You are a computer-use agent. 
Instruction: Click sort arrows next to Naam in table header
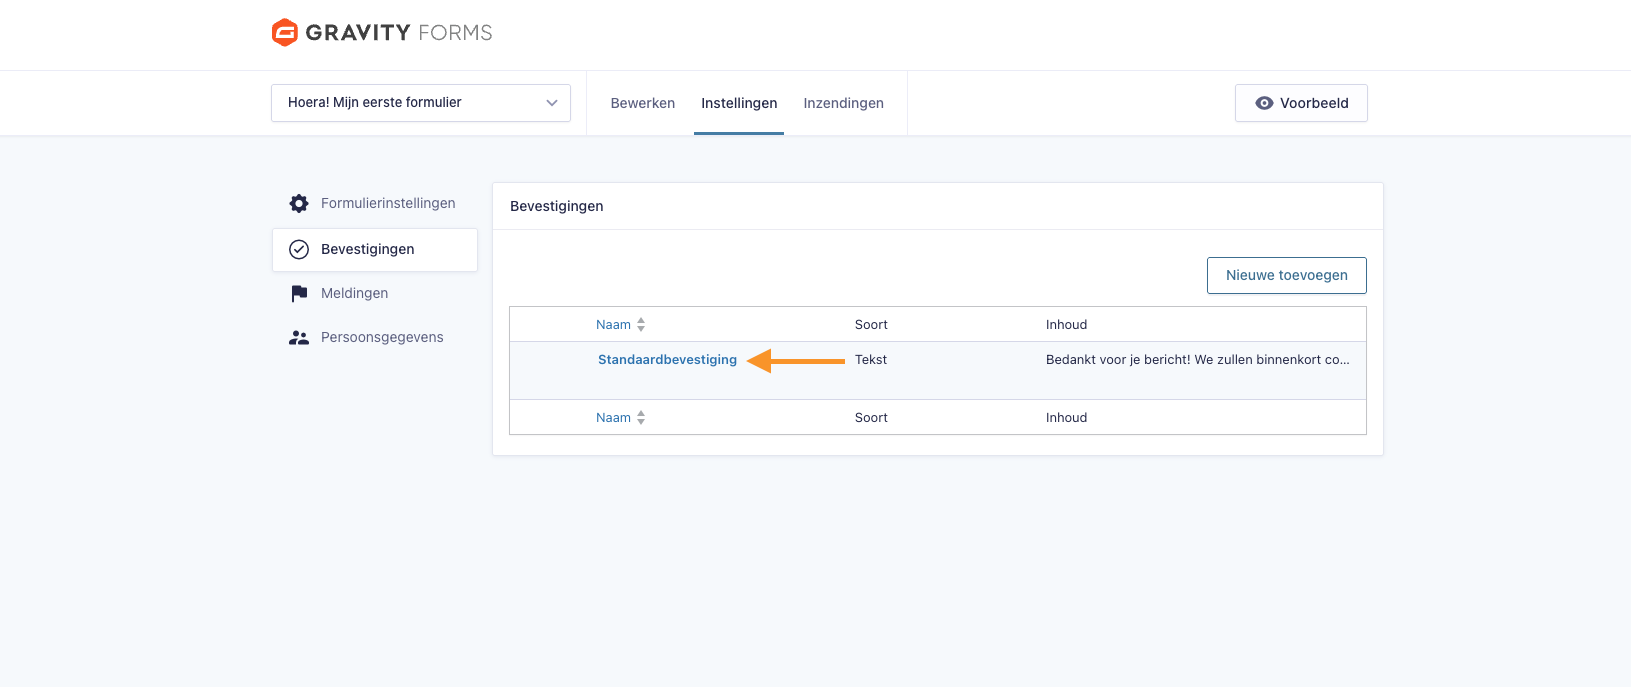point(641,325)
